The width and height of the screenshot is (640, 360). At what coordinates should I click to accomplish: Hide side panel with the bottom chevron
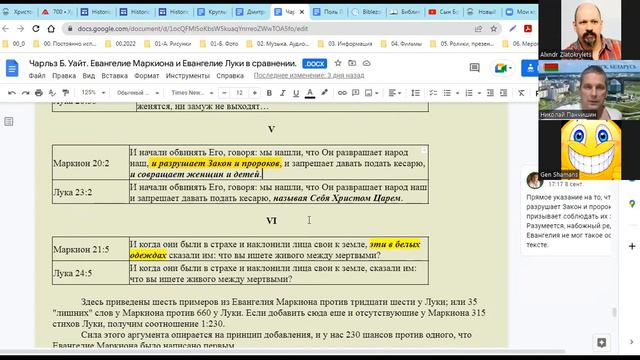[631, 342]
